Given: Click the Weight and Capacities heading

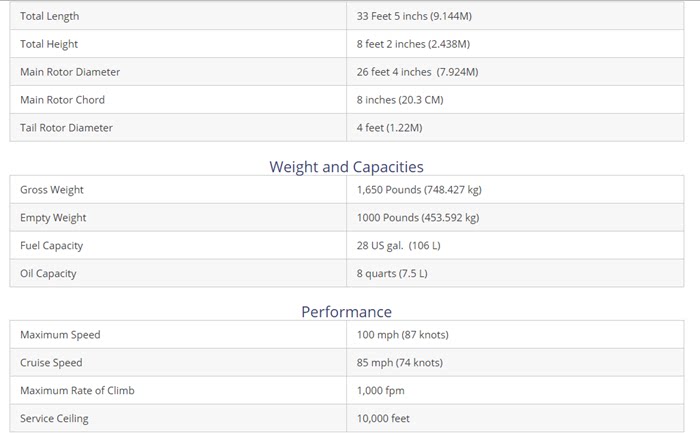Looking at the screenshot, I should click(346, 167).
